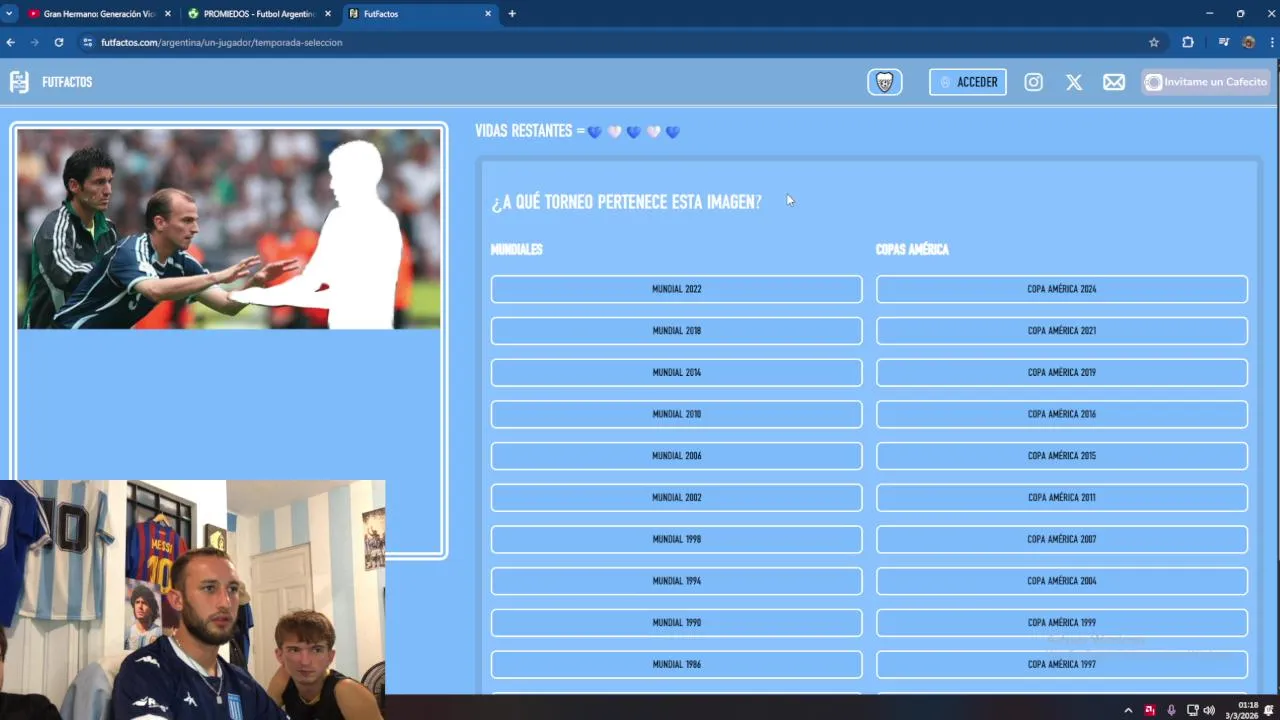The width and height of the screenshot is (1280, 720).
Task: Pick COPA AMÉRICA 2019 option
Action: tap(1062, 372)
